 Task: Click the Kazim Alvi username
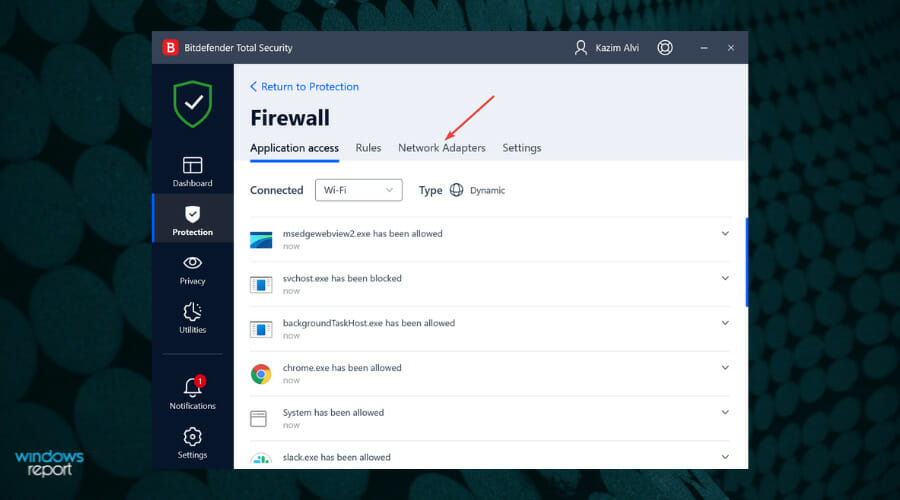617,48
